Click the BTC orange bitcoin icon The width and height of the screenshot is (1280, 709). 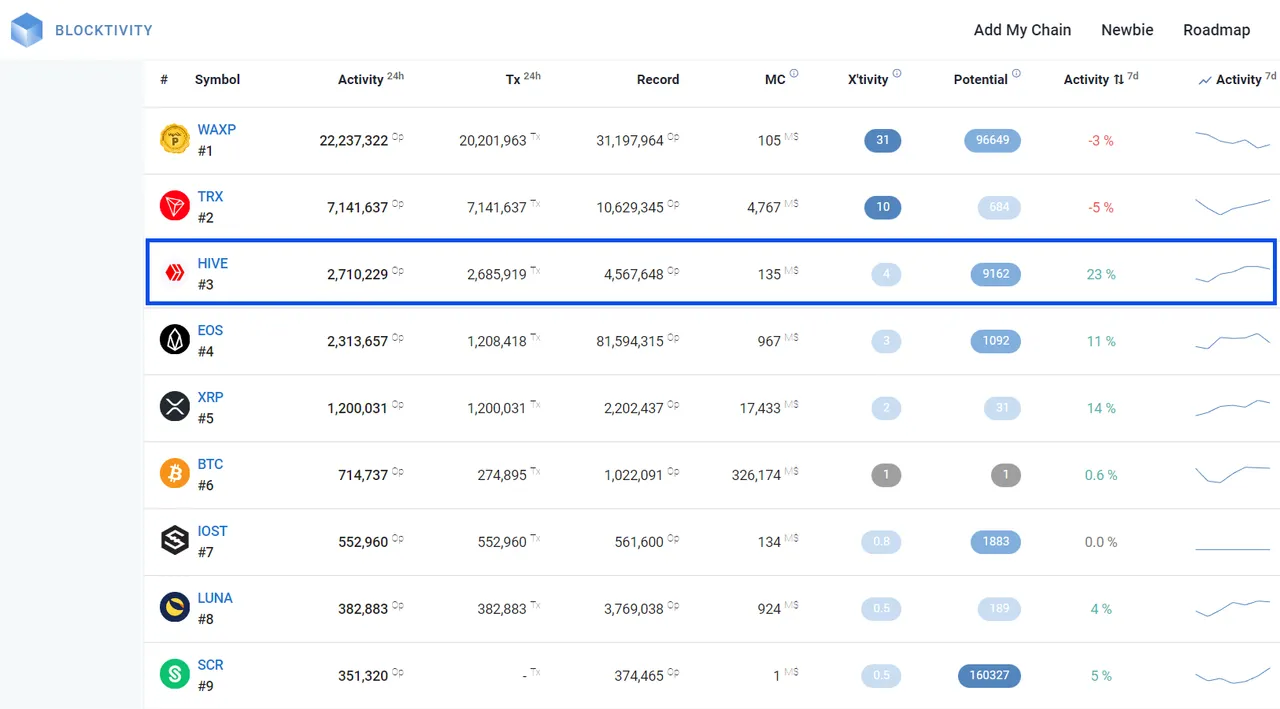tap(175, 474)
